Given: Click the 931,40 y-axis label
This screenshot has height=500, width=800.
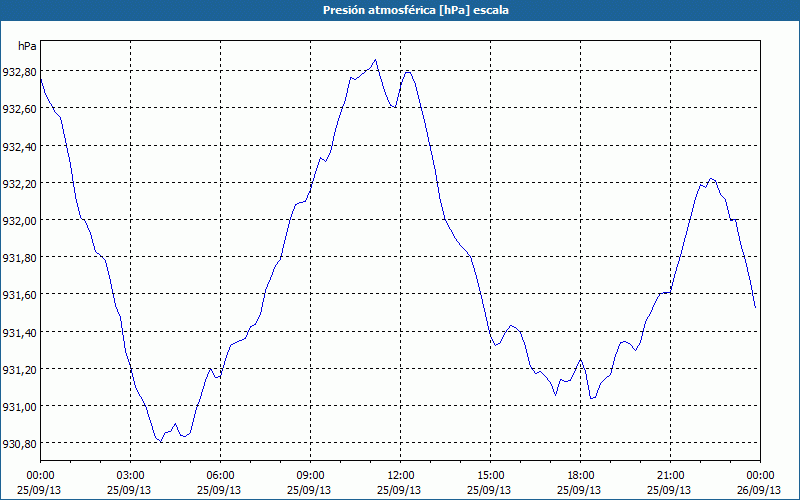Looking at the screenshot, I should click(20, 333).
